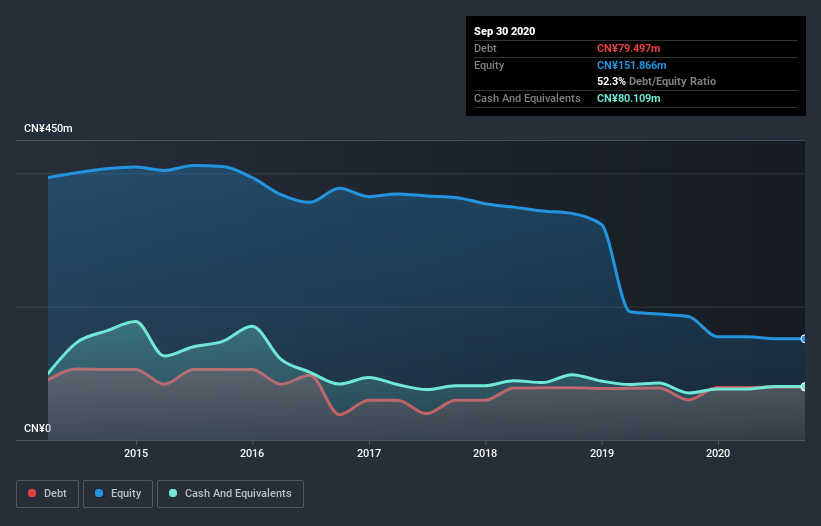The height and width of the screenshot is (526, 821).
Task: Click the blue Equity legend dot
Action: pyautogui.click(x=99, y=493)
